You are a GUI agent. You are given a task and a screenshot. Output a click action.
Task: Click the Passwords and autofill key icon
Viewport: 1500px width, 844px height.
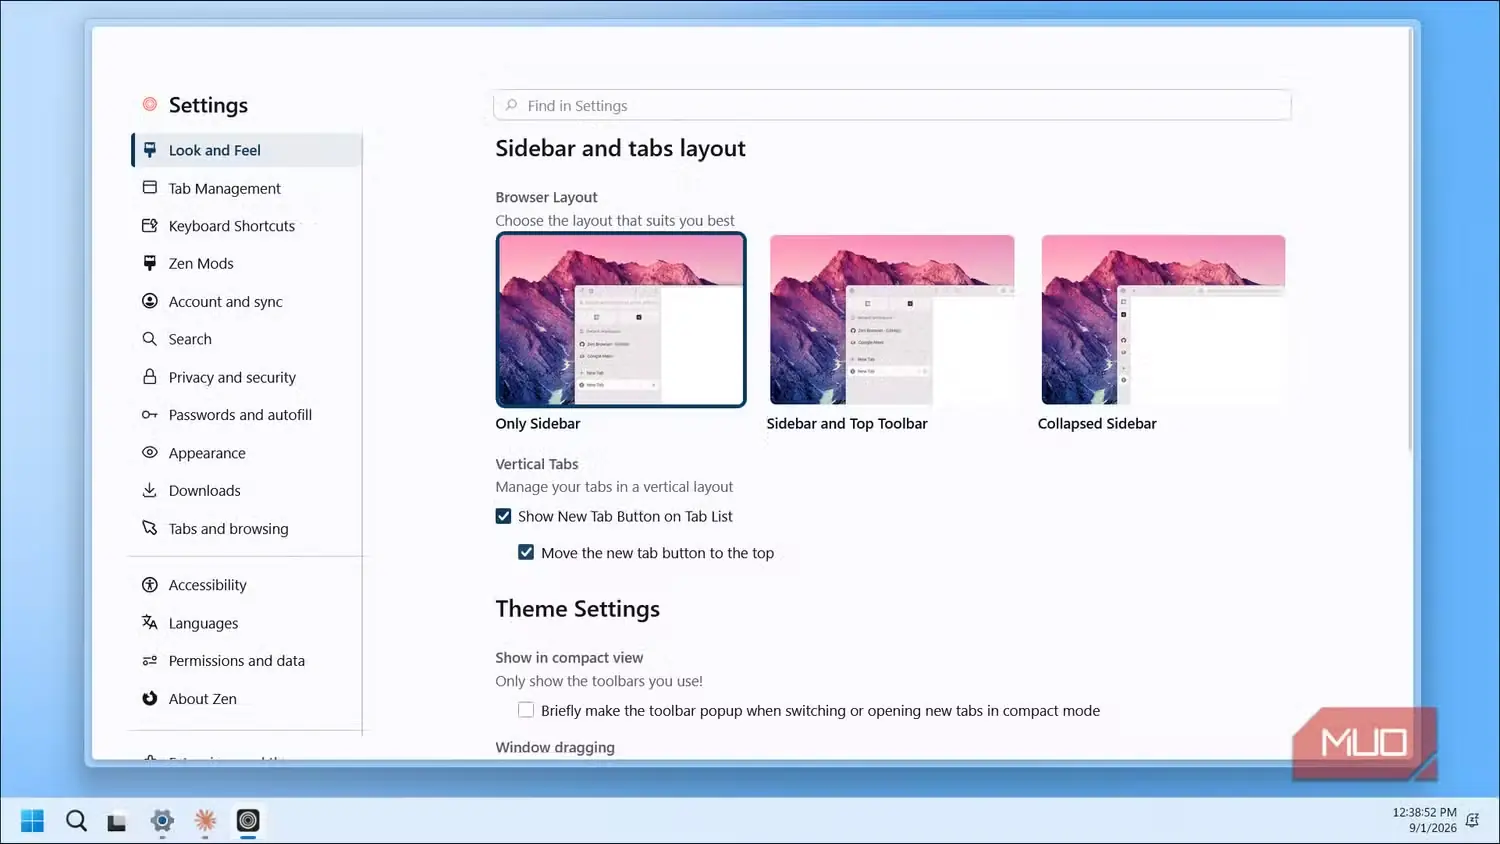click(150, 415)
